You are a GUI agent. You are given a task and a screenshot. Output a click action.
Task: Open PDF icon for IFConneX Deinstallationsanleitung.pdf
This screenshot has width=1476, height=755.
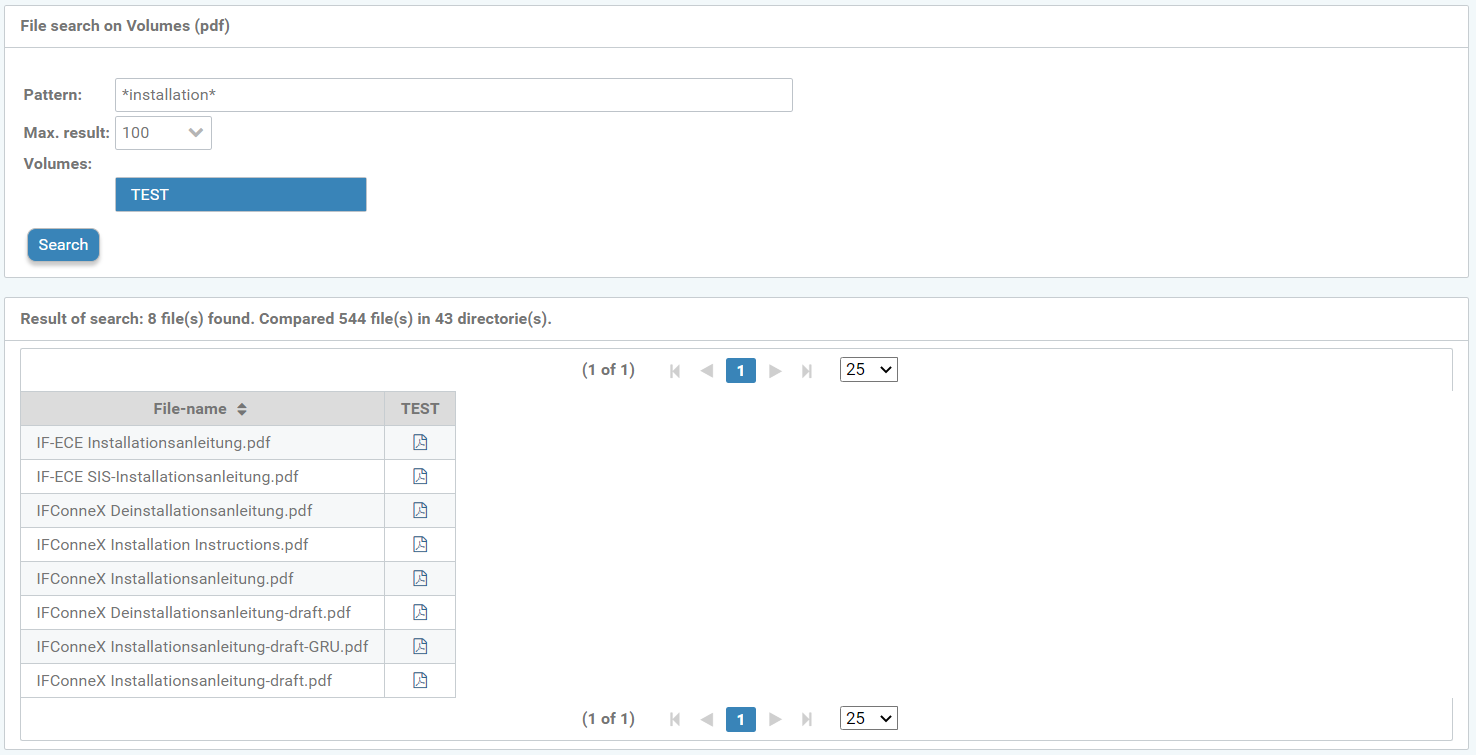(420, 510)
